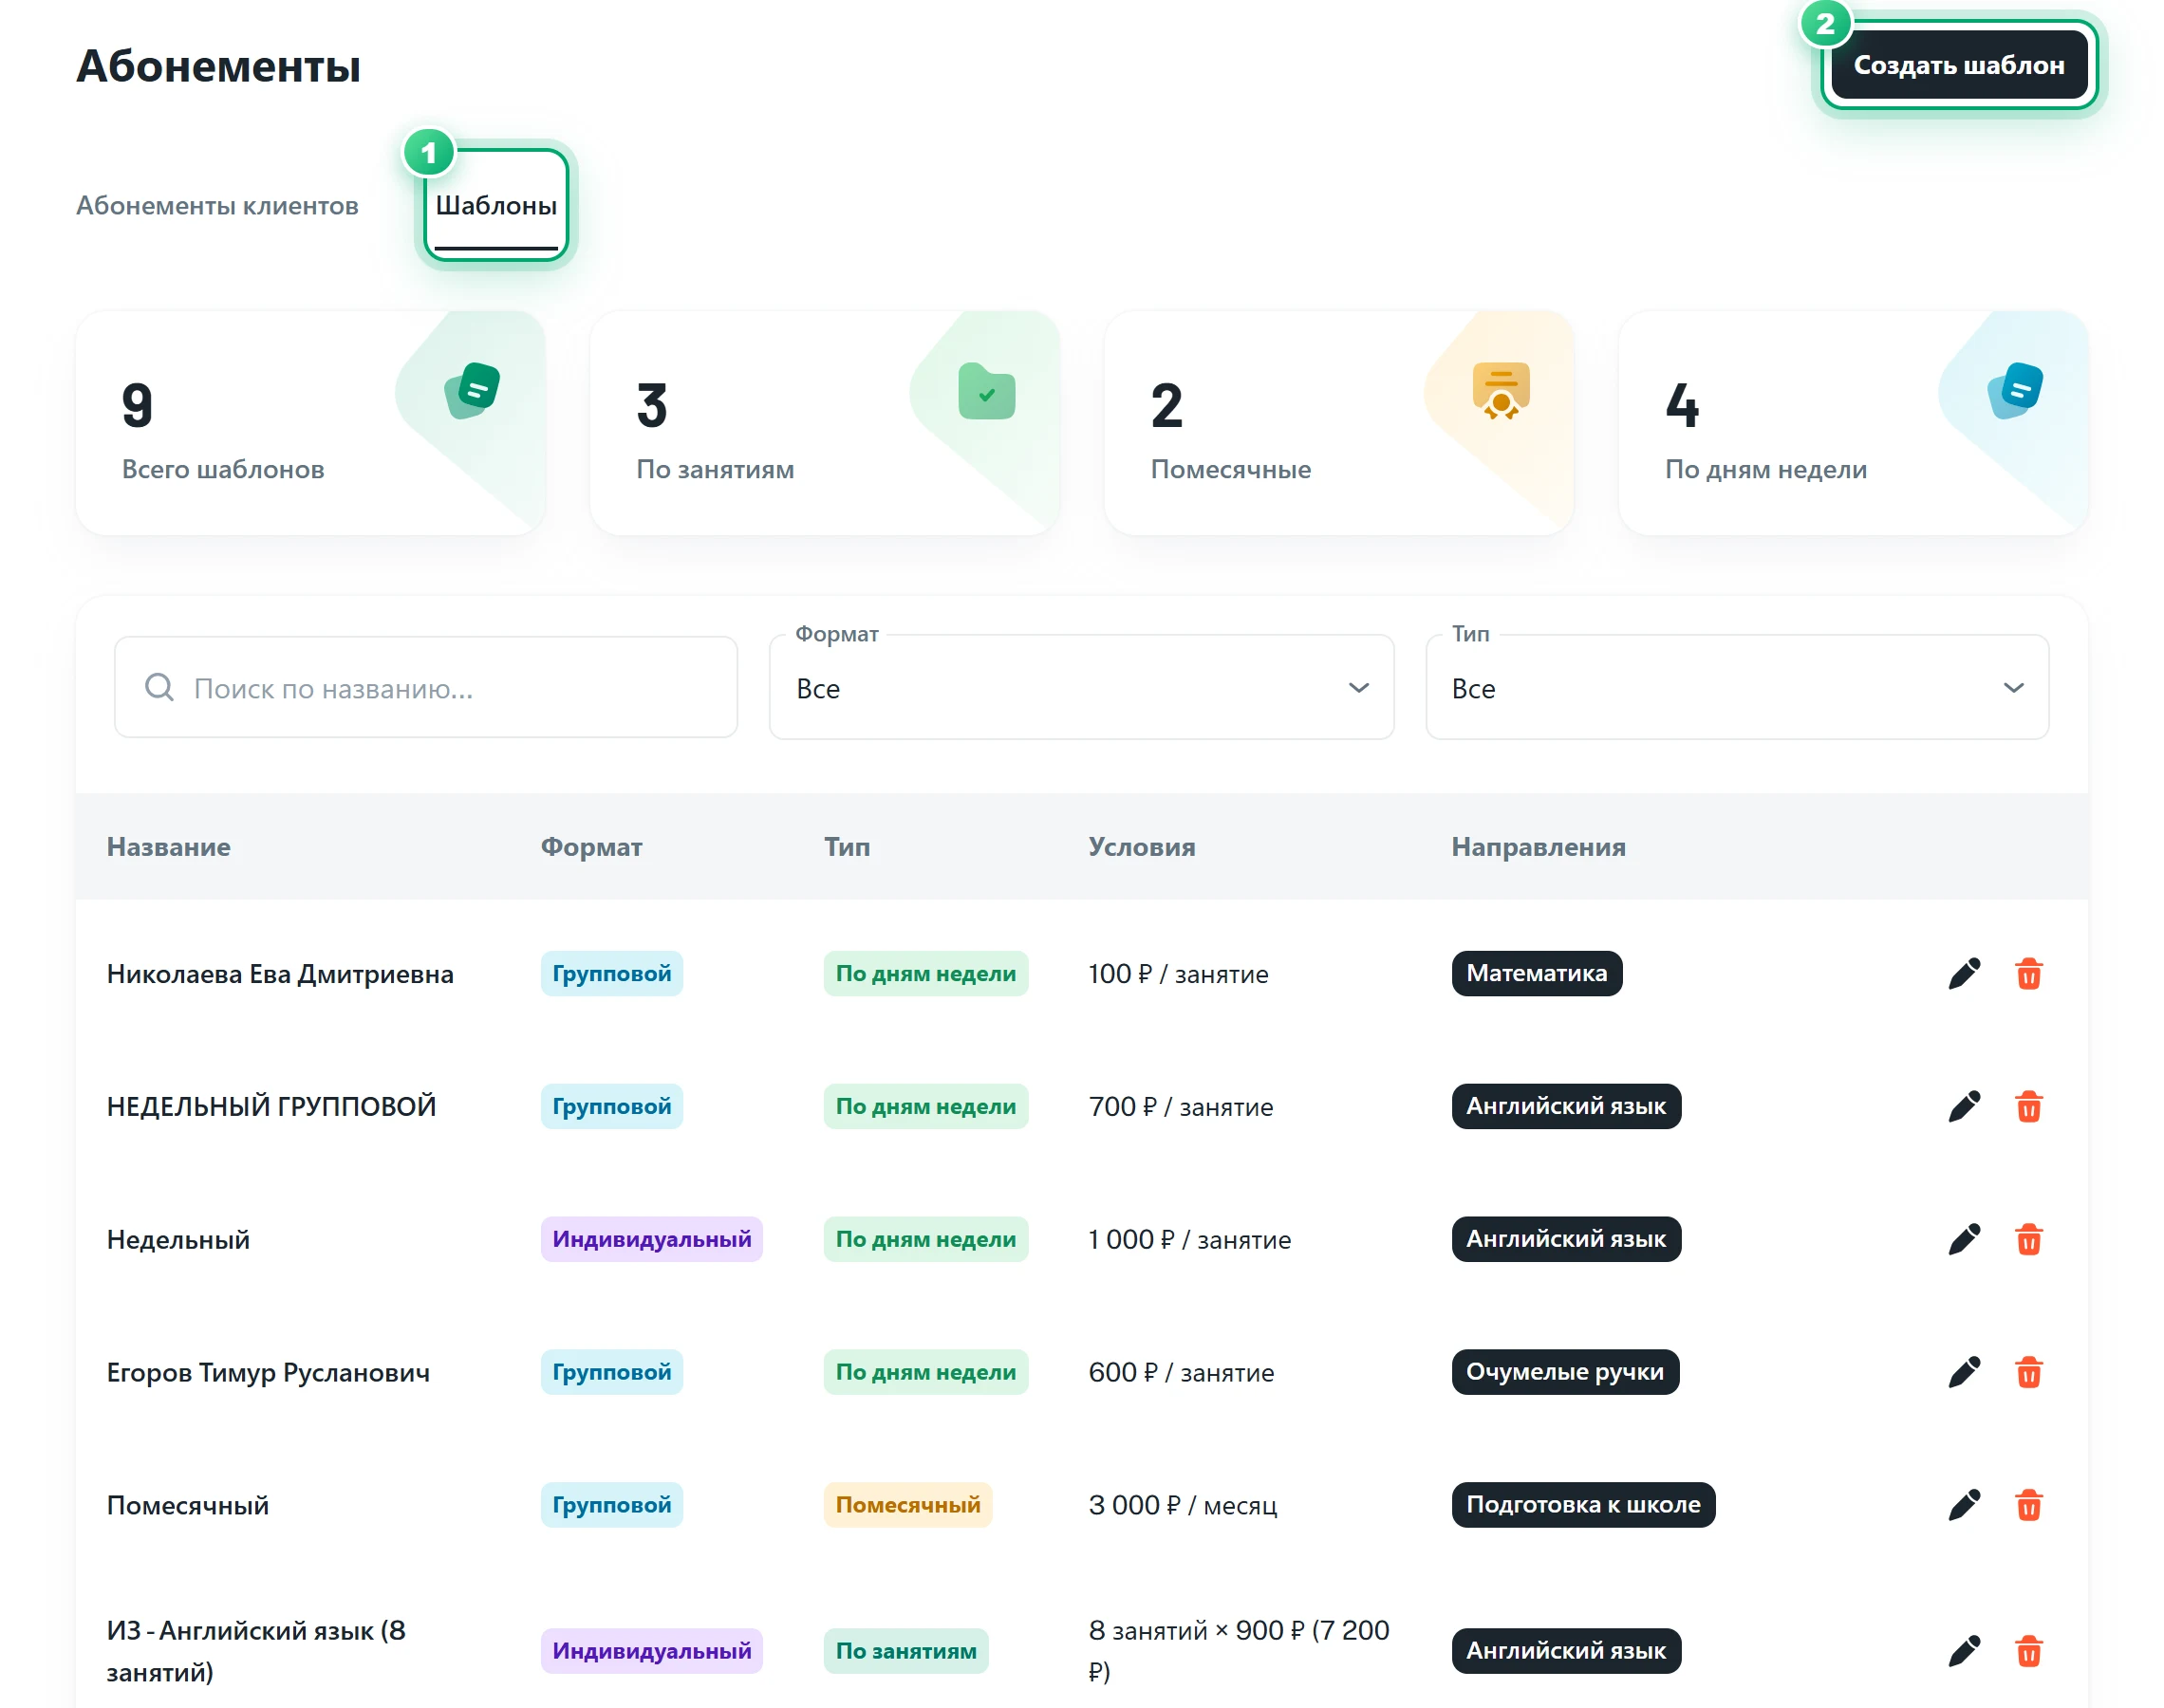Delete the Егоров Тимур Русланович template
Screen dimensions: 2164x1708
[x=2028, y=1373]
